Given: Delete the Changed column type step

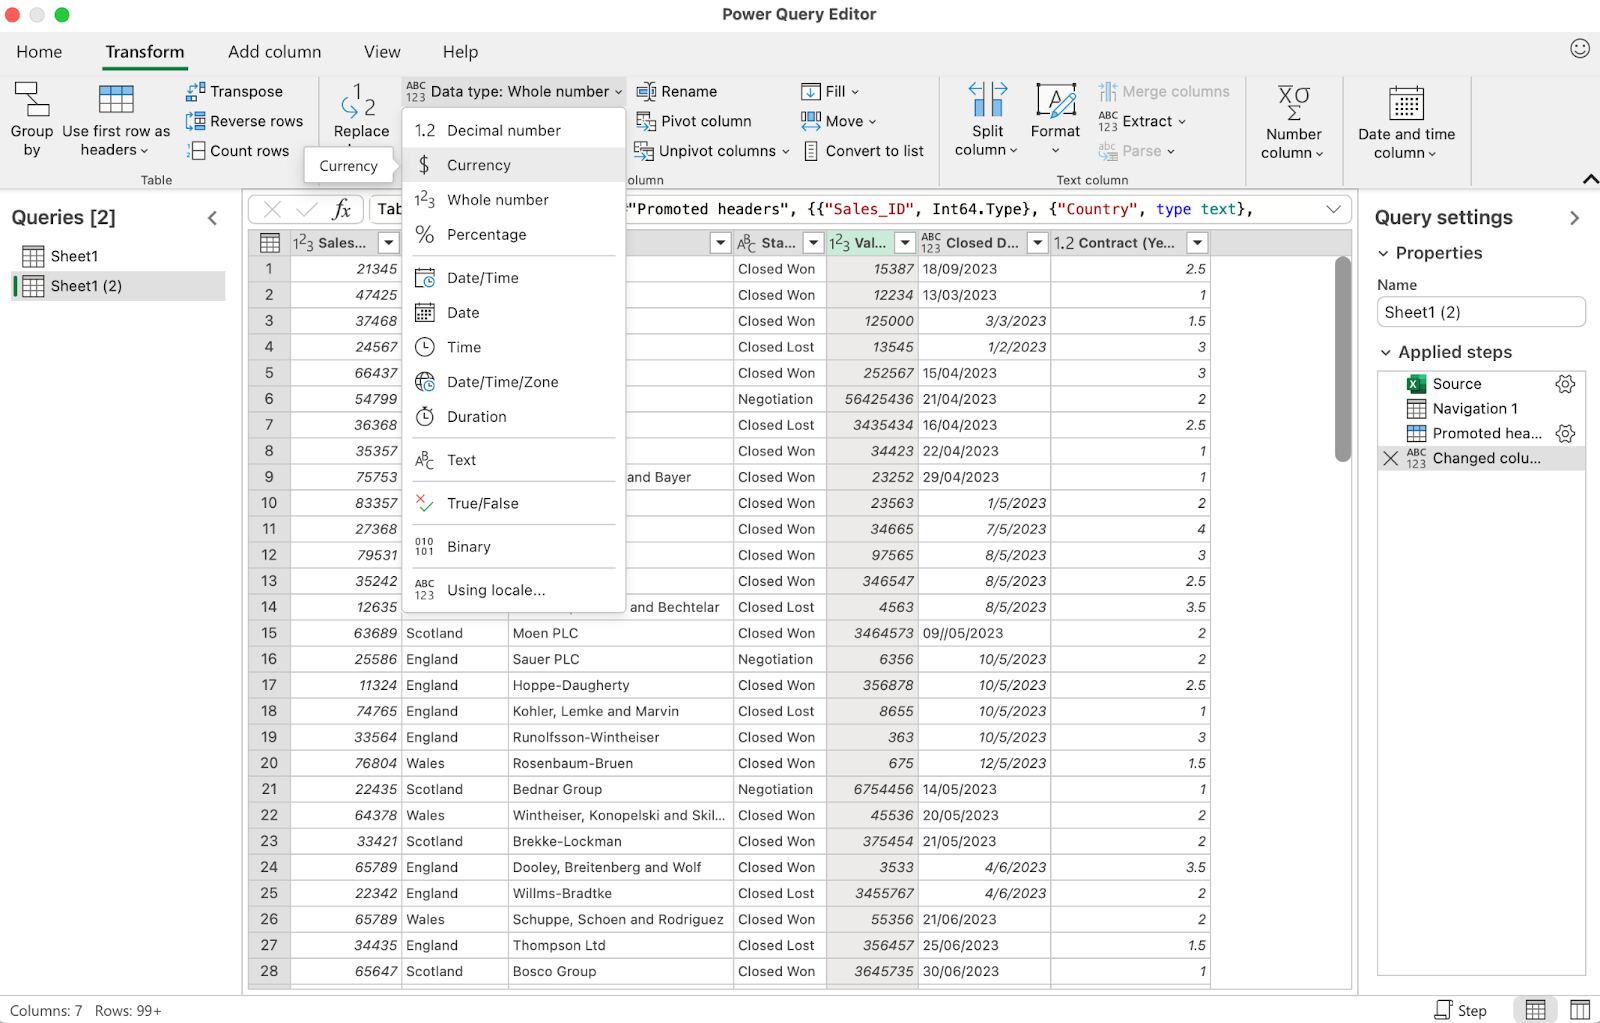Looking at the screenshot, I should [1390, 458].
